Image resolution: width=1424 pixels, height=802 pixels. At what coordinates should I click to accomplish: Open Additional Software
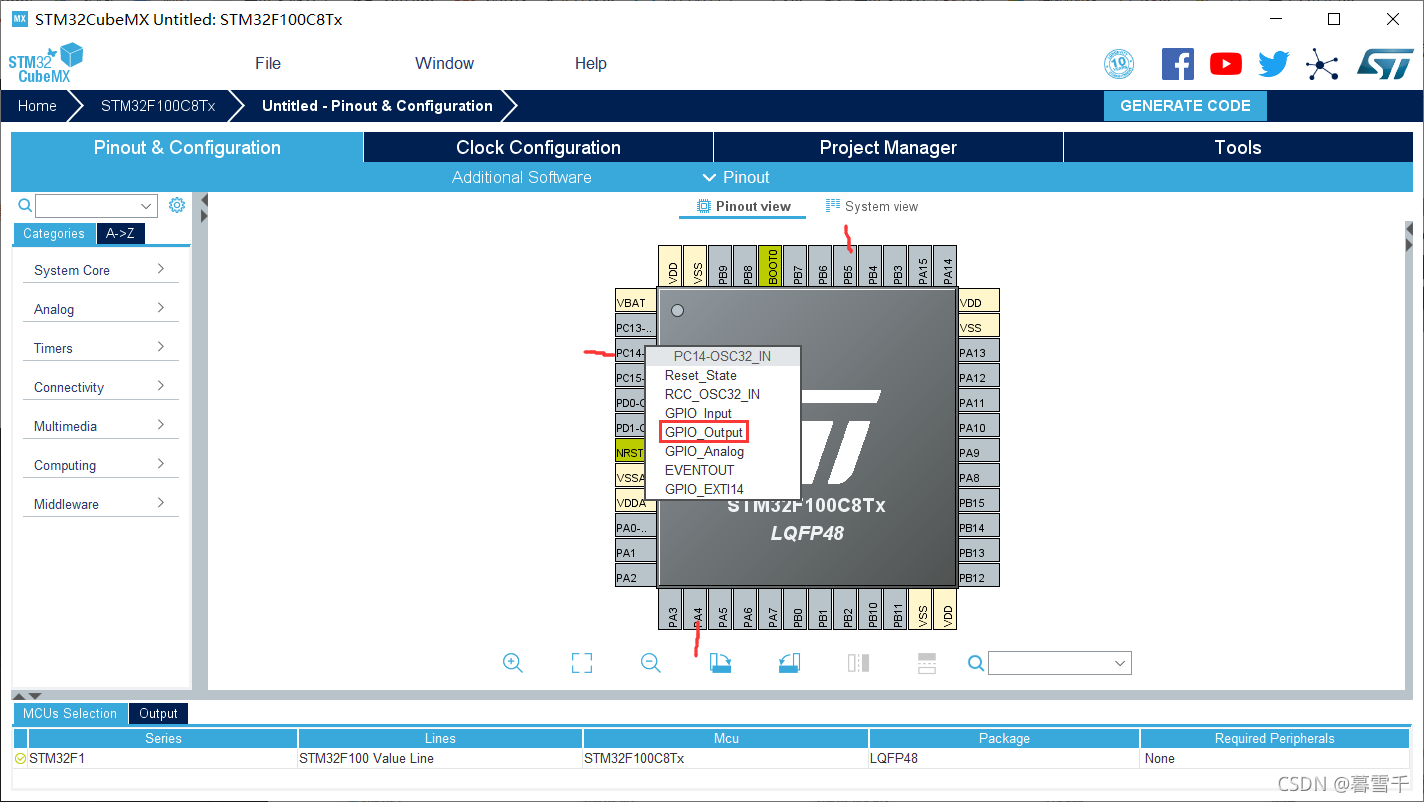[x=522, y=177]
